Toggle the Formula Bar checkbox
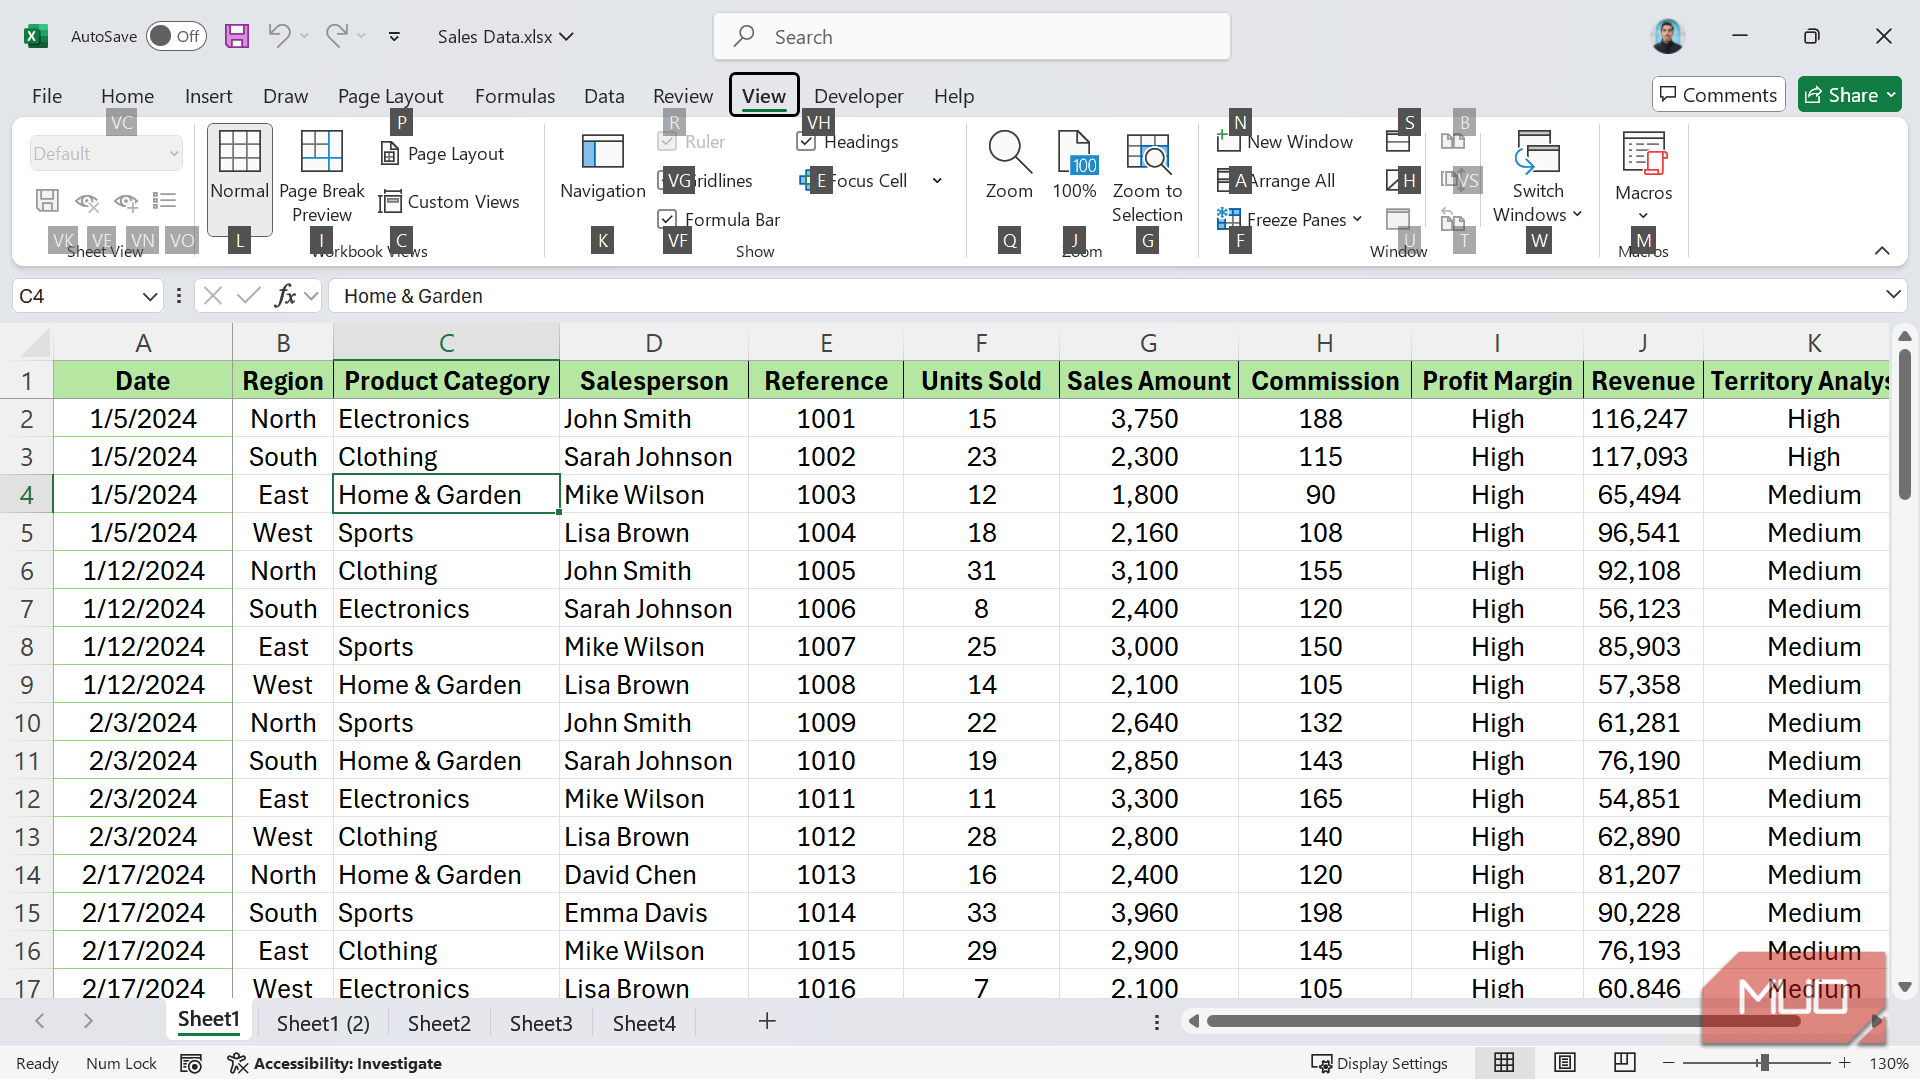Image resolution: width=1920 pixels, height=1080 pixels. [x=667, y=219]
